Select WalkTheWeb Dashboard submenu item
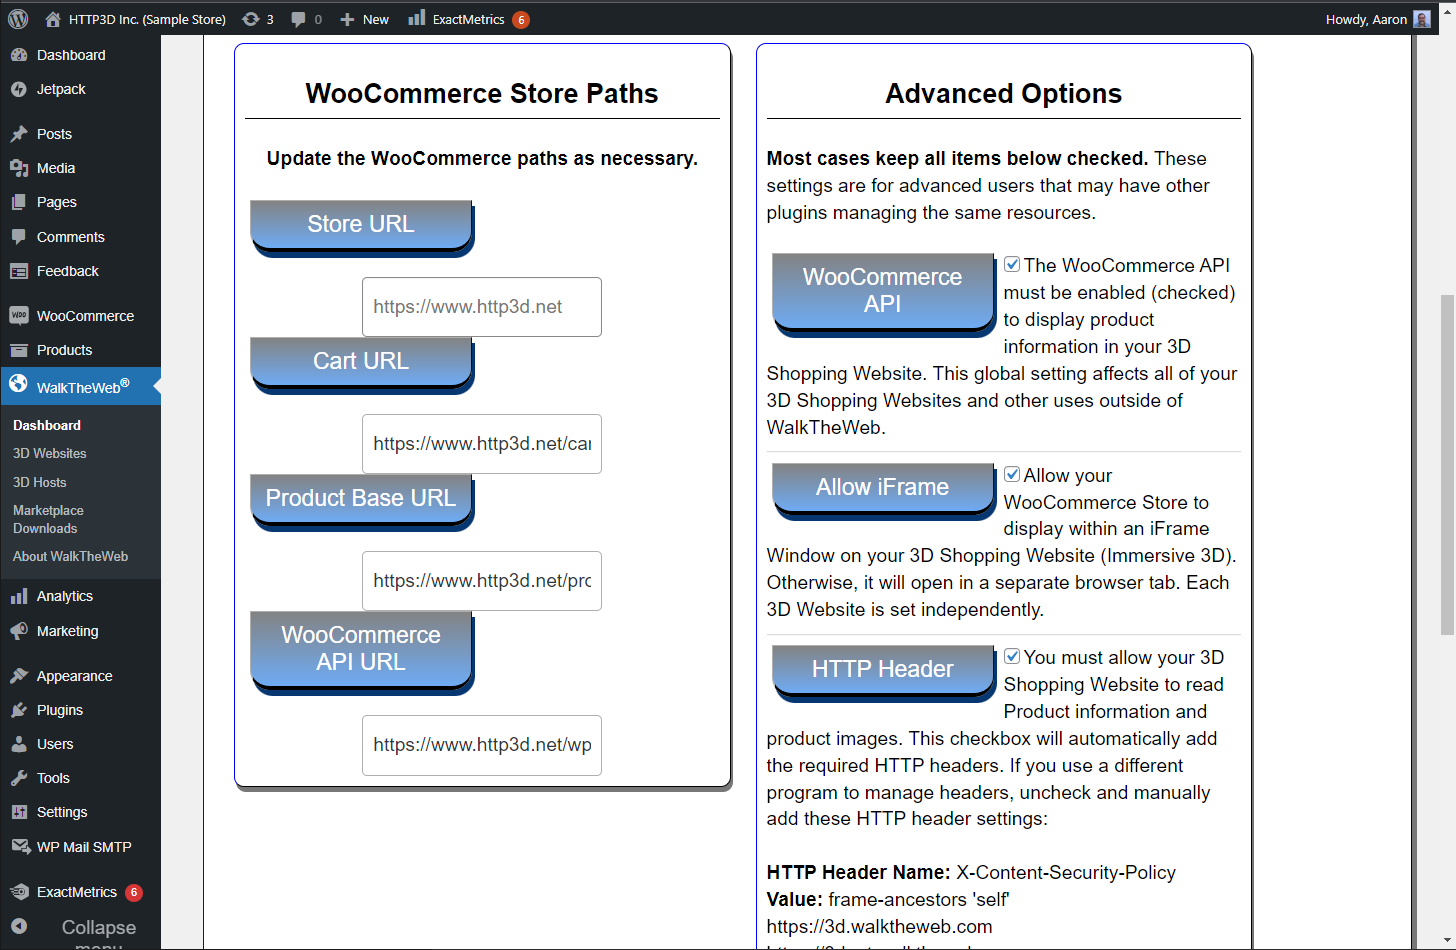 pos(47,425)
